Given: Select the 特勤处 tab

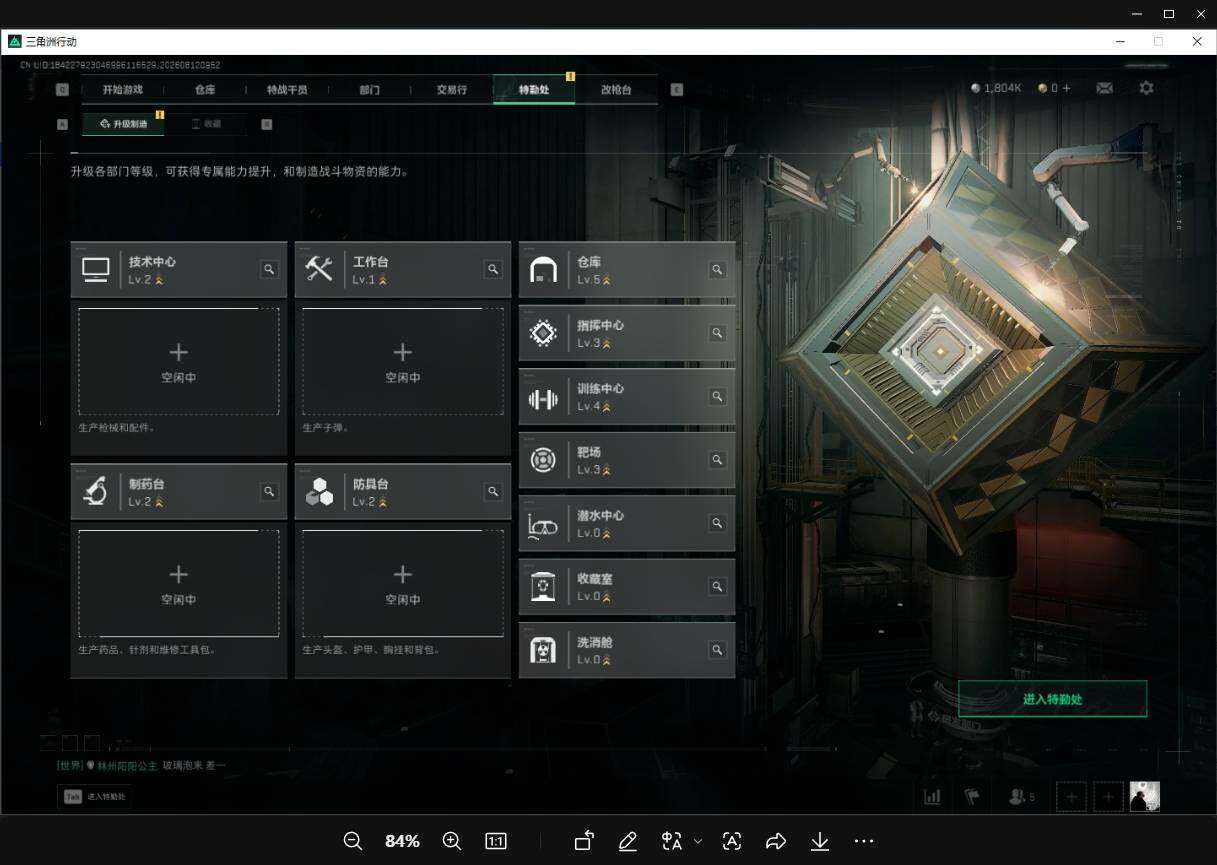Looking at the screenshot, I should point(534,89).
